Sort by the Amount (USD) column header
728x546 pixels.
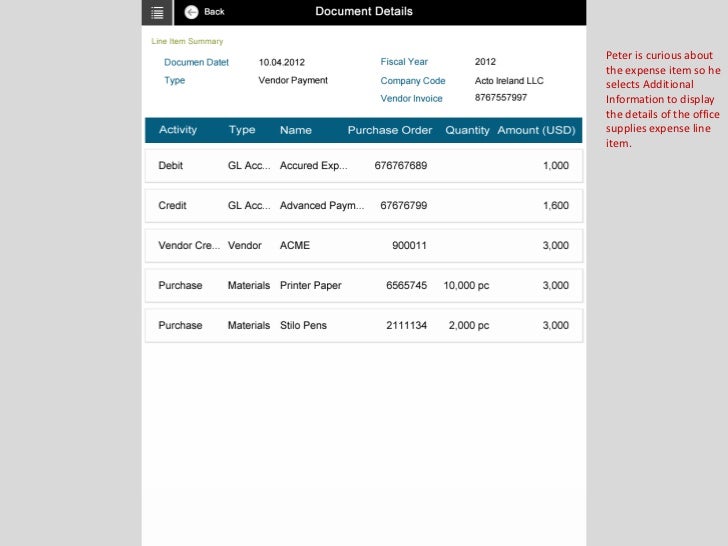point(536,130)
